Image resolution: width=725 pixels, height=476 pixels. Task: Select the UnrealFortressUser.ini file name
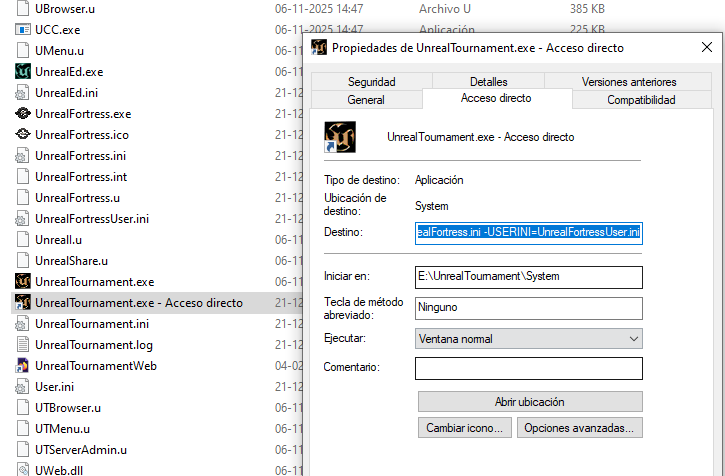pos(92,219)
